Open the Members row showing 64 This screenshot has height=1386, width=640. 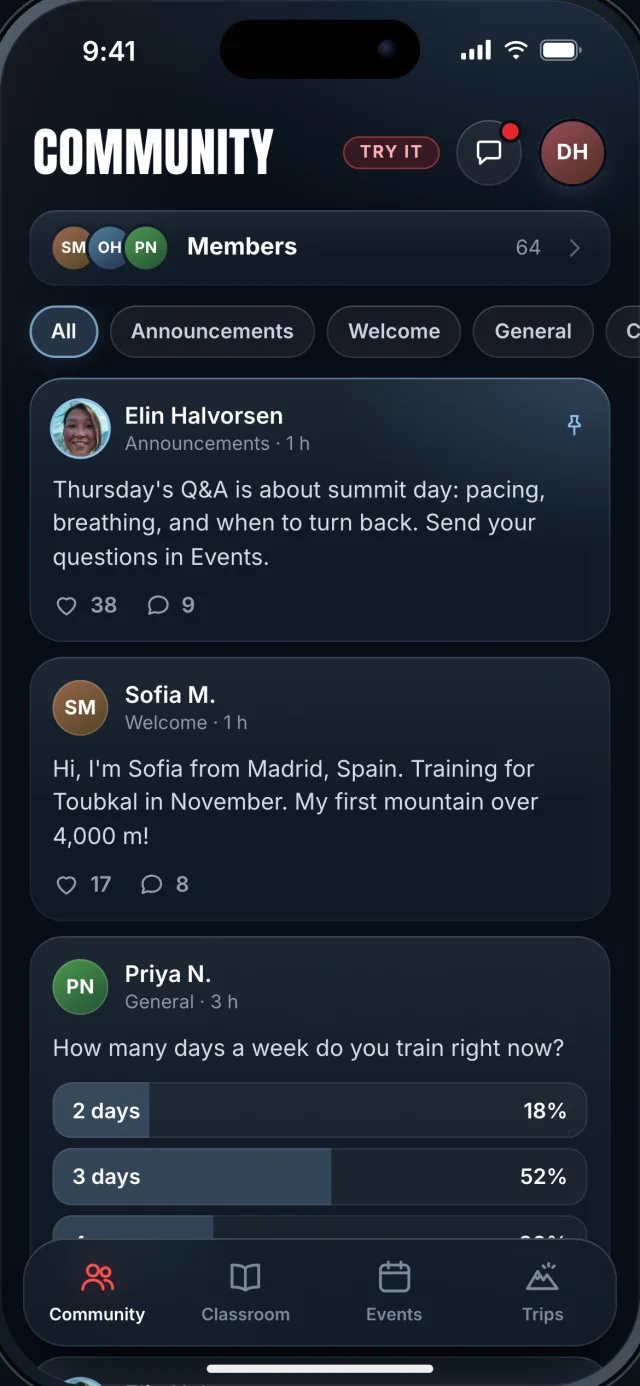point(320,248)
